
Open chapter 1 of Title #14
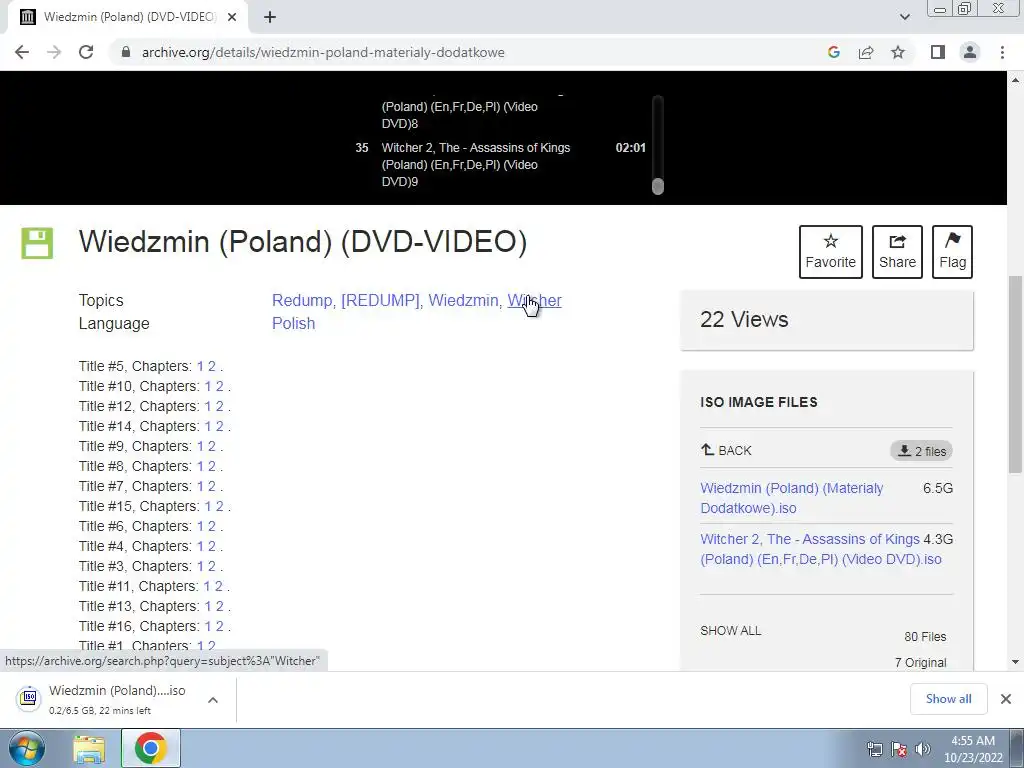(x=208, y=426)
